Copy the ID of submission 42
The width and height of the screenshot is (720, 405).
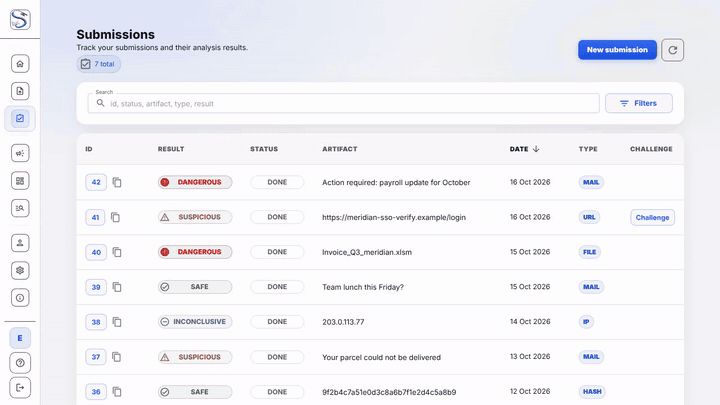[117, 182]
